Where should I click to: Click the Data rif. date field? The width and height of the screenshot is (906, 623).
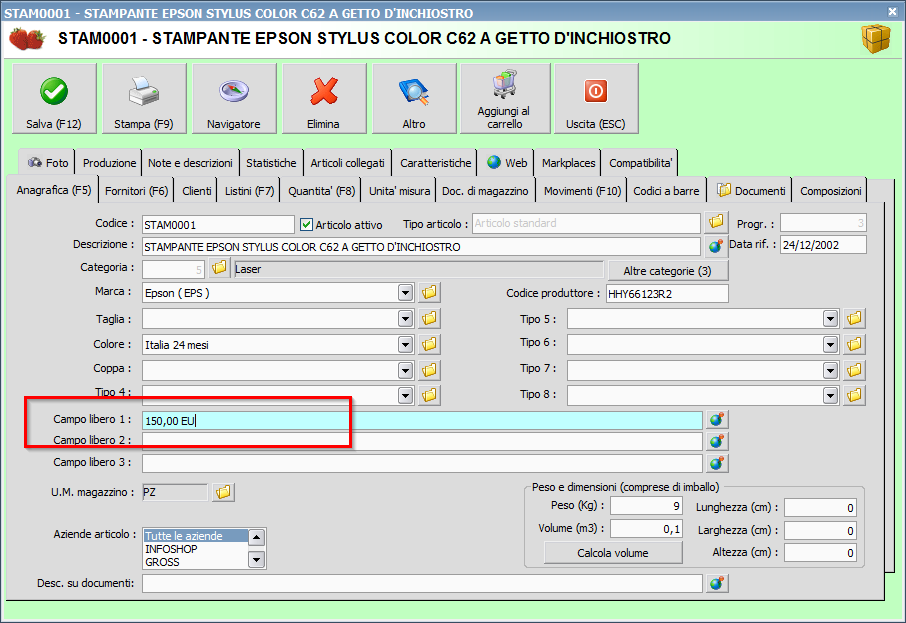tap(823, 245)
